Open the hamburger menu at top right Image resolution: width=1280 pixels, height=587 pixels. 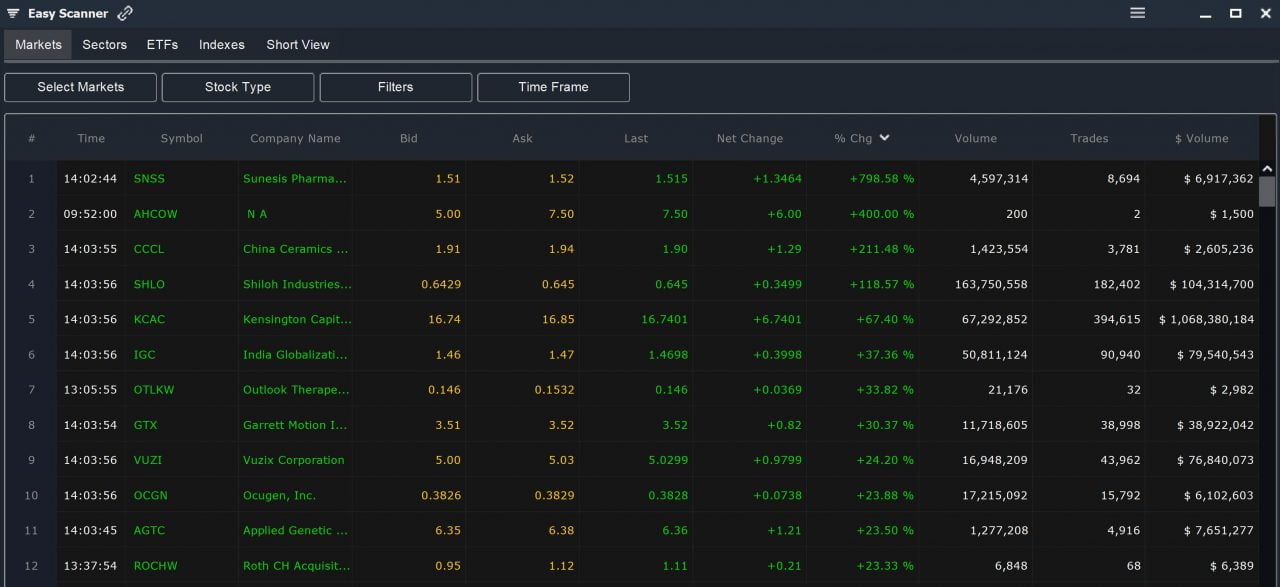pyautogui.click(x=1137, y=13)
